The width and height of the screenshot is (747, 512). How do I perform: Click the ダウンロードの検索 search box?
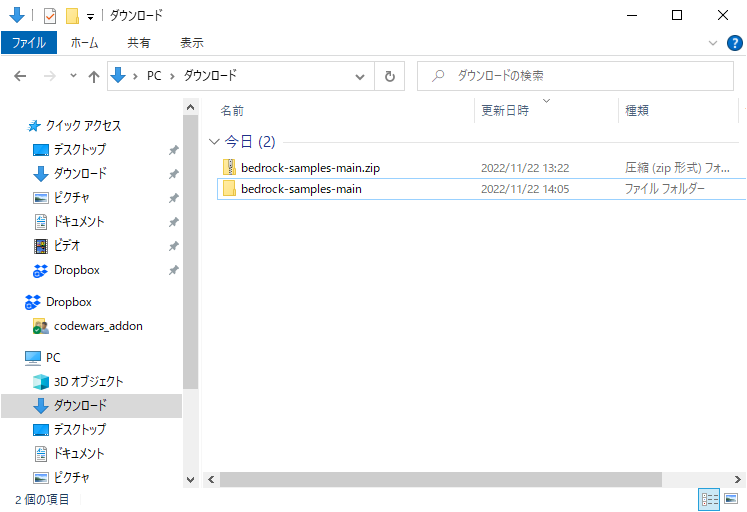pos(575,76)
